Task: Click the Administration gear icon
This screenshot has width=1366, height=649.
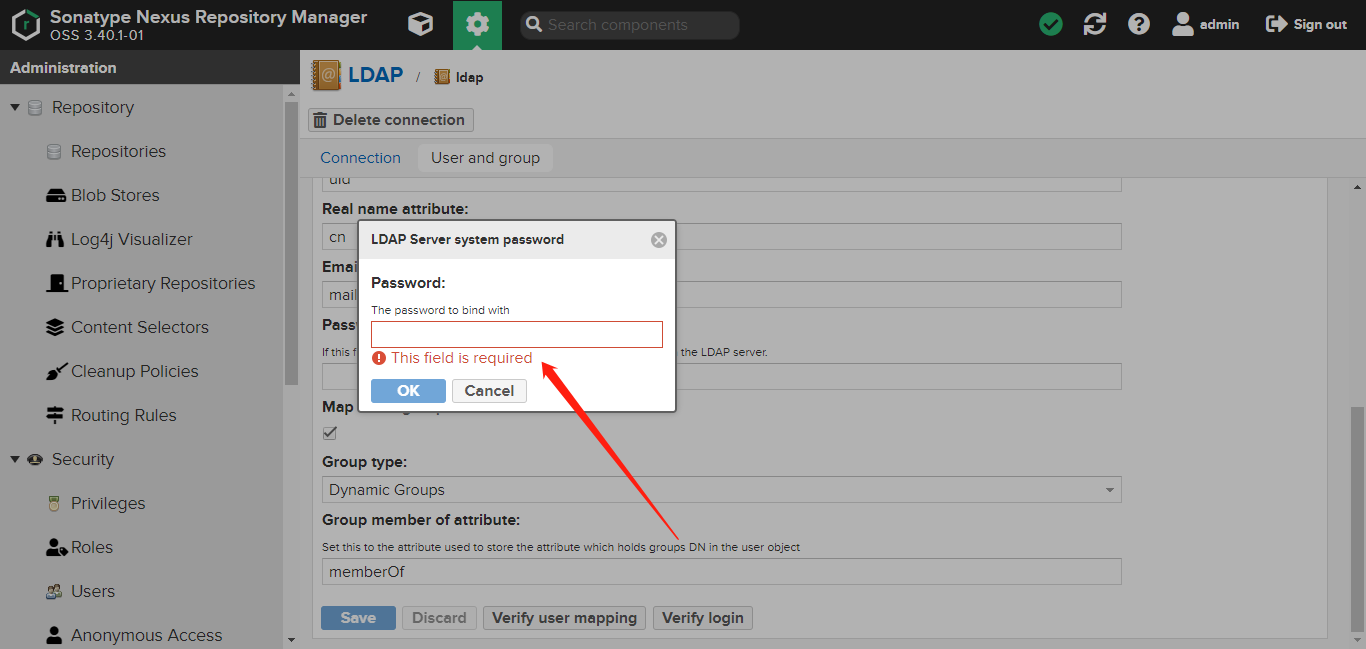Action: click(x=477, y=25)
